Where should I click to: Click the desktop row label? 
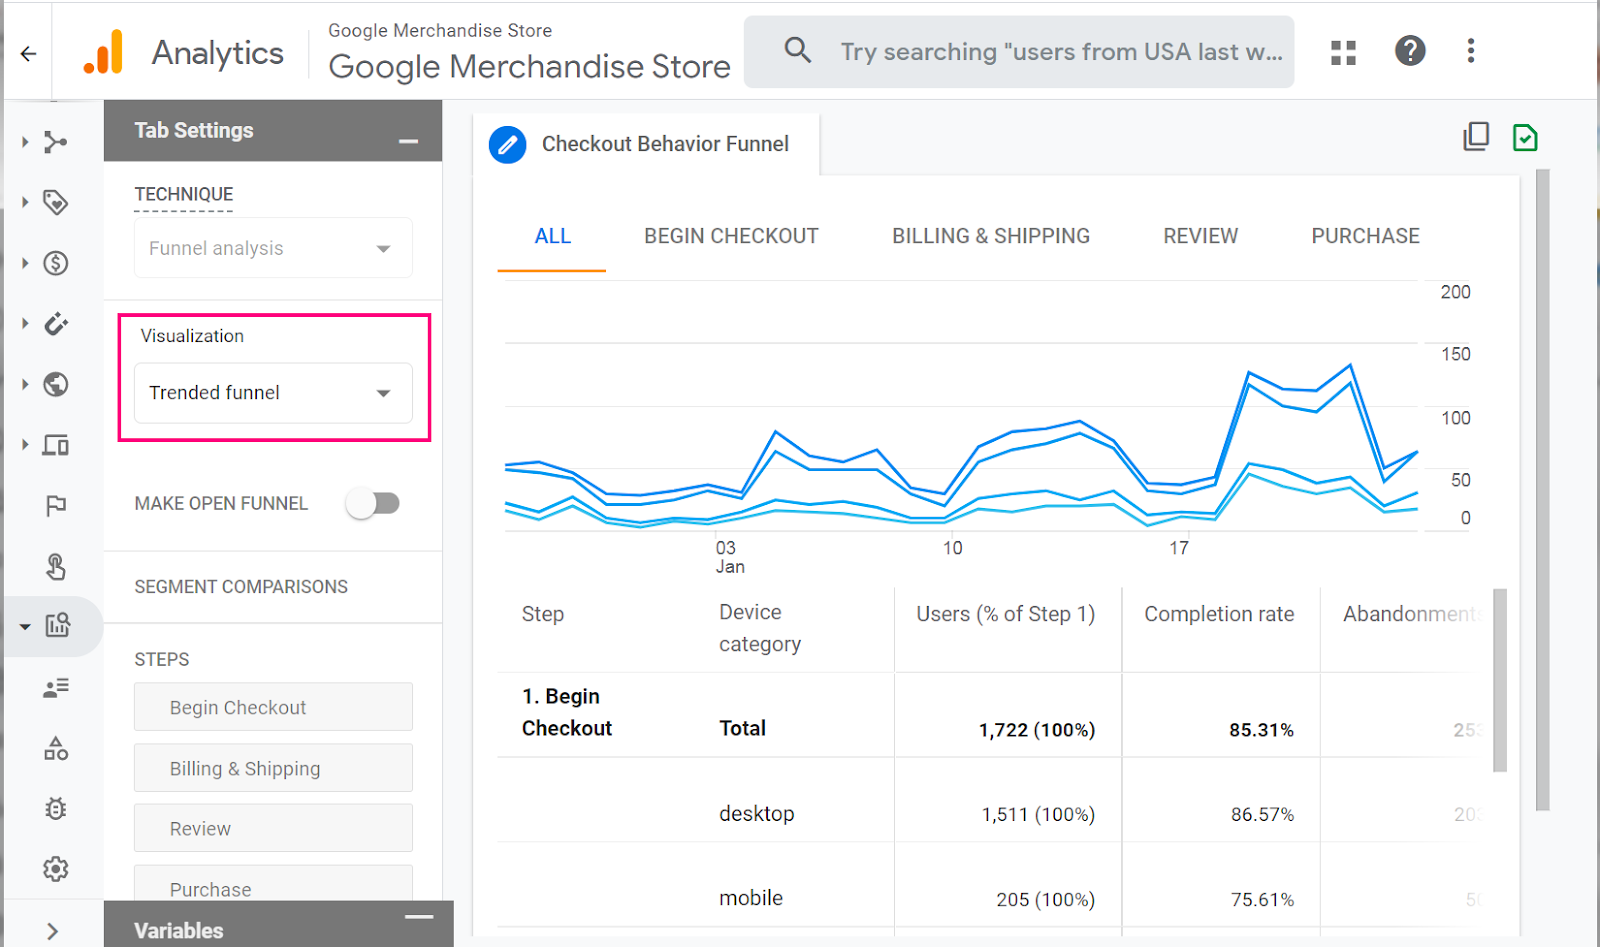coord(756,814)
